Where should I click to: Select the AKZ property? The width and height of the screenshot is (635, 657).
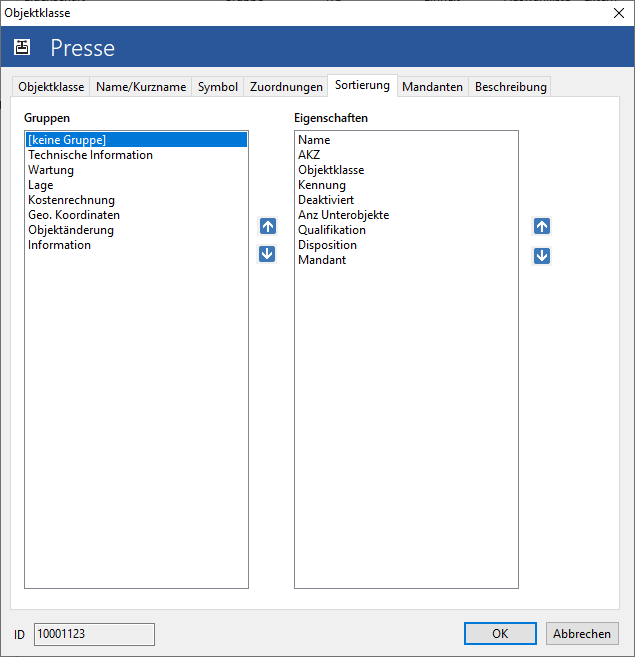pyautogui.click(x=406, y=155)
